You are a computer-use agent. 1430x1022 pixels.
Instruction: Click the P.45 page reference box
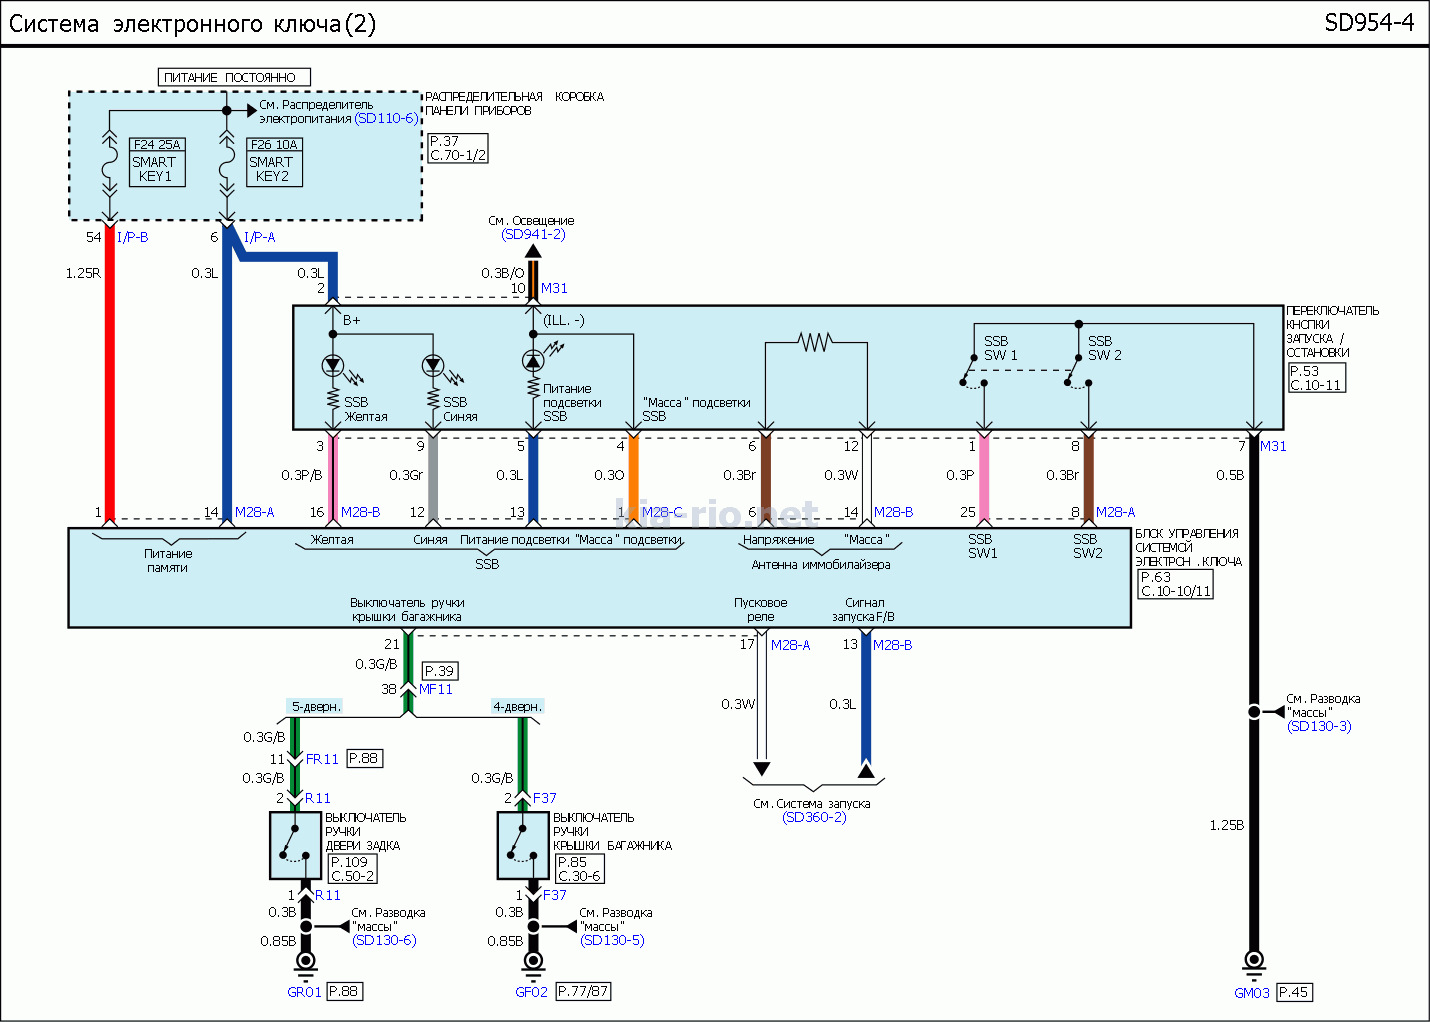[1294, 992]
